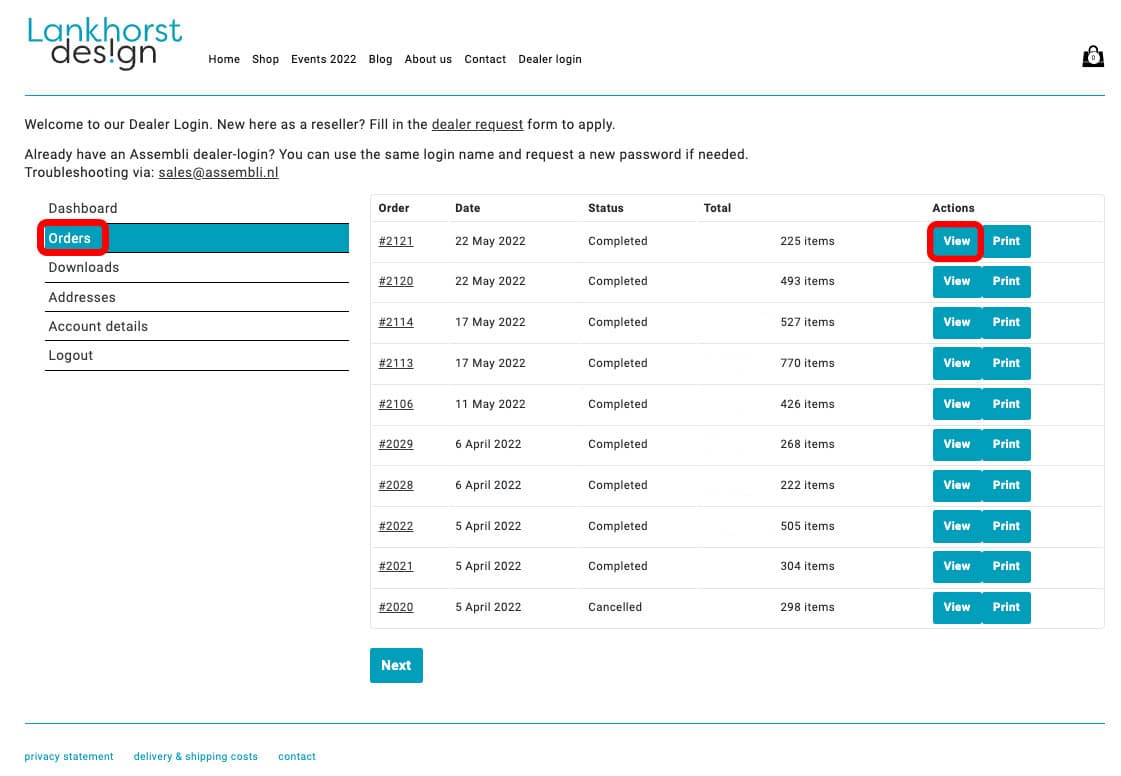Switch to Downloads section
Viewport: 1121px width, 776px height.
pyautogui.click(x=84, y=267)
